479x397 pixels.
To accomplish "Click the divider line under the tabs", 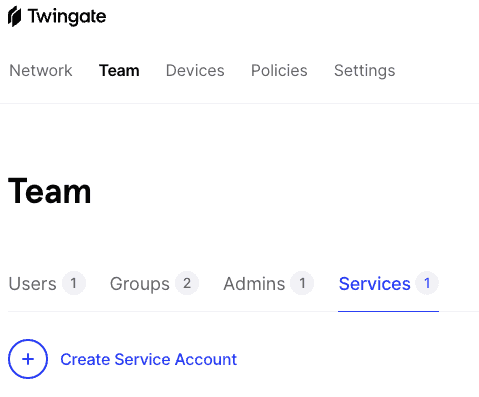I will click(243, 311).
